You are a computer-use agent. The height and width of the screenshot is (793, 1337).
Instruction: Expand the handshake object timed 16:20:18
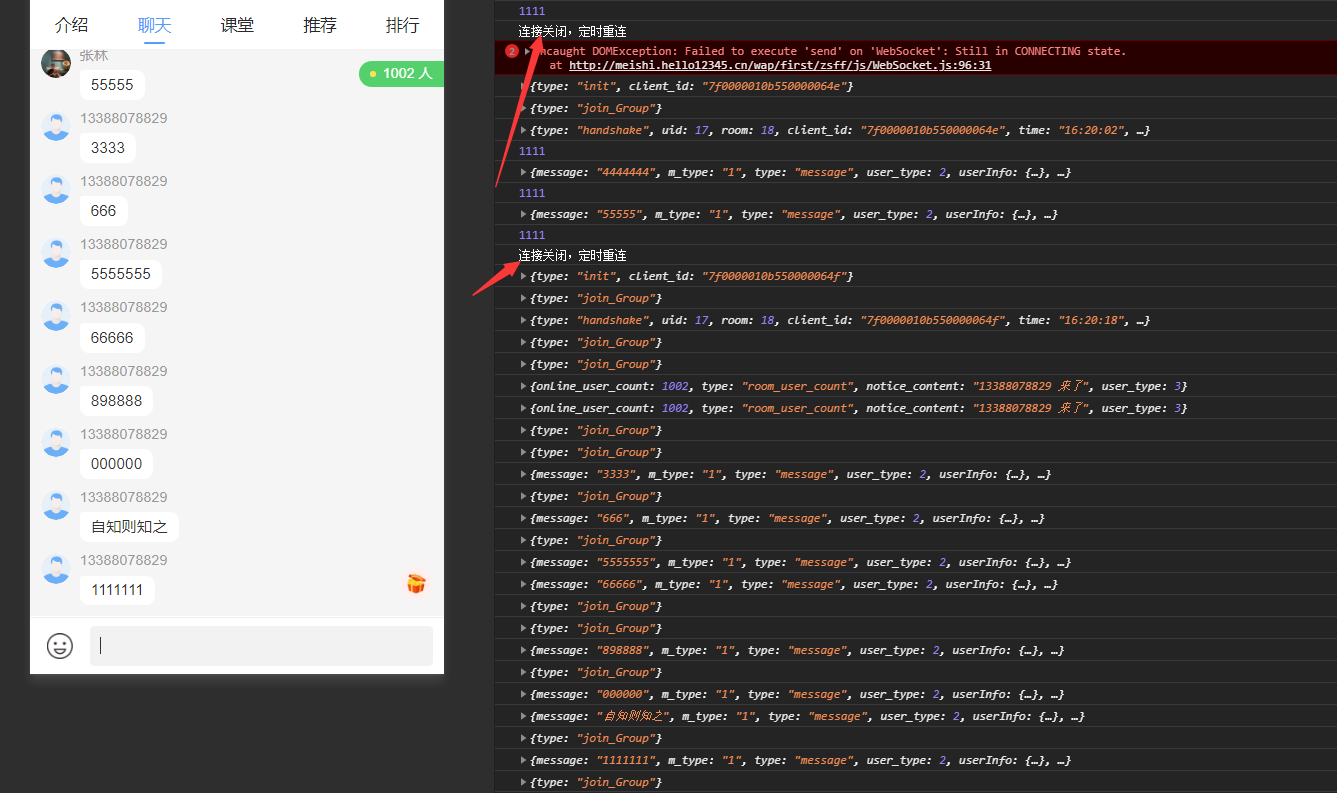[x=524, y=320]
